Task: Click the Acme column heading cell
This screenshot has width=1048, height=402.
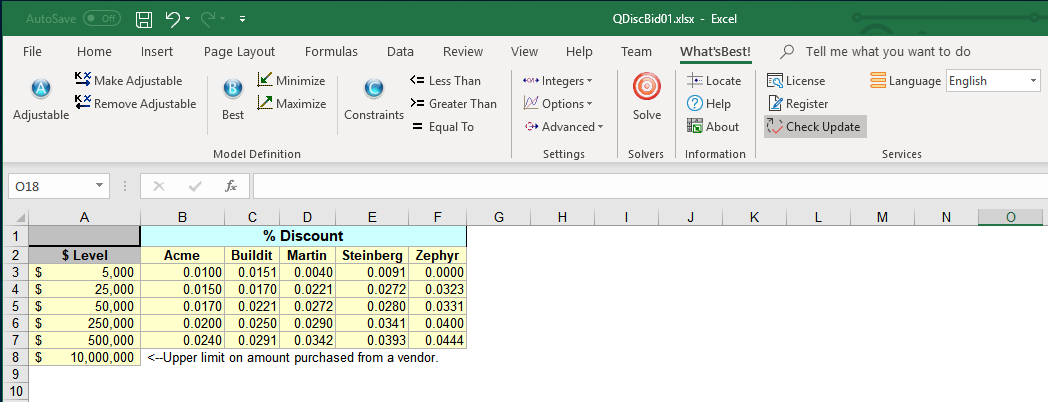Action: [182, 255]
